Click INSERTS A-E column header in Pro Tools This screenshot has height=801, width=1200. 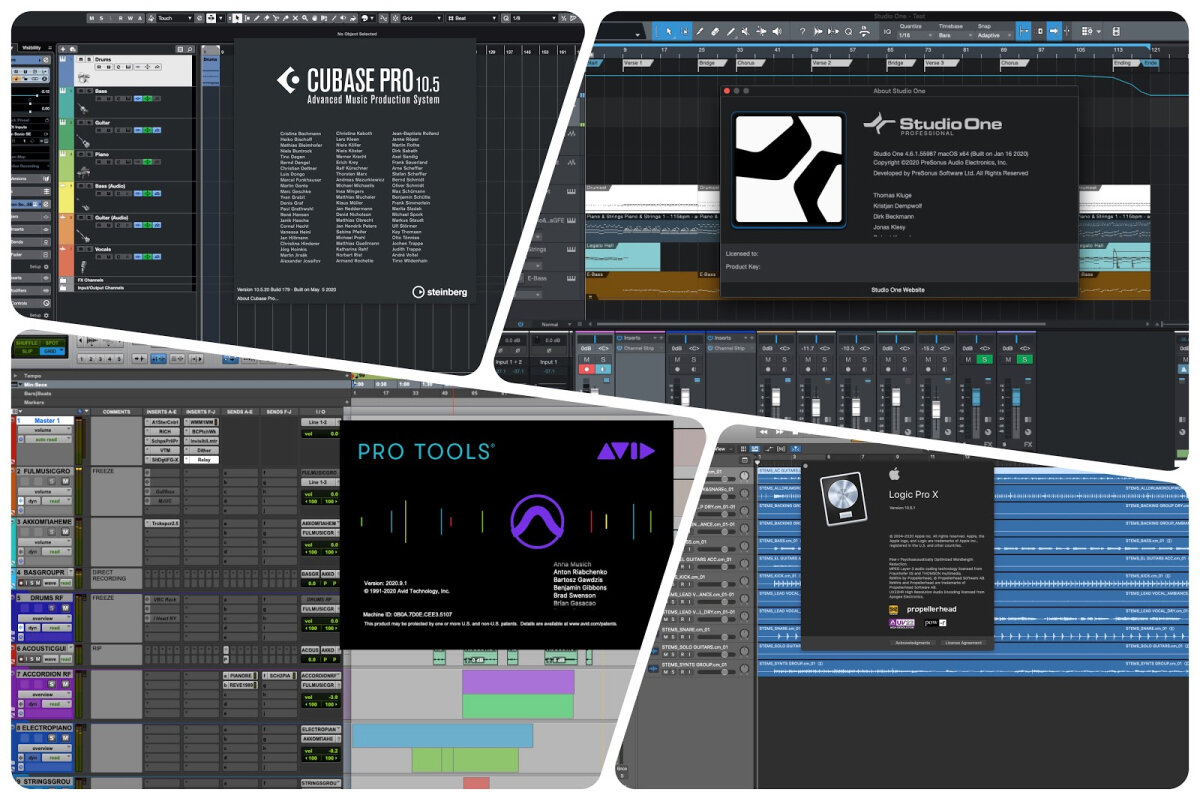click(161, 412)
